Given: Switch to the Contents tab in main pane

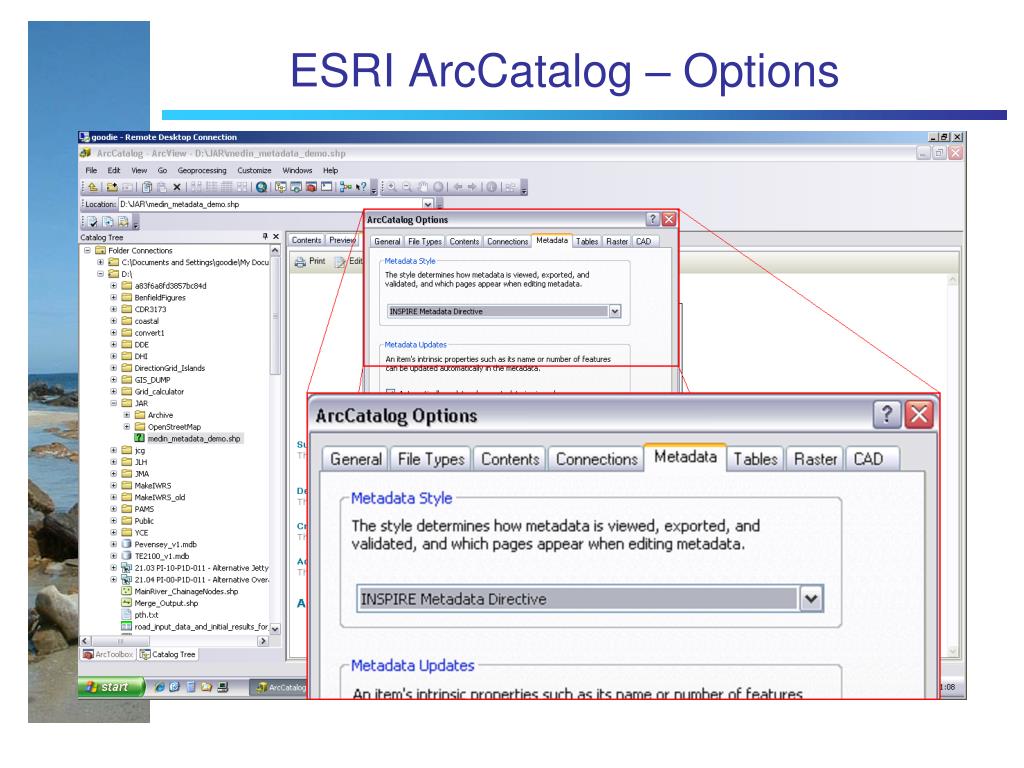Looking at the screenshot, I should (306, 240).
